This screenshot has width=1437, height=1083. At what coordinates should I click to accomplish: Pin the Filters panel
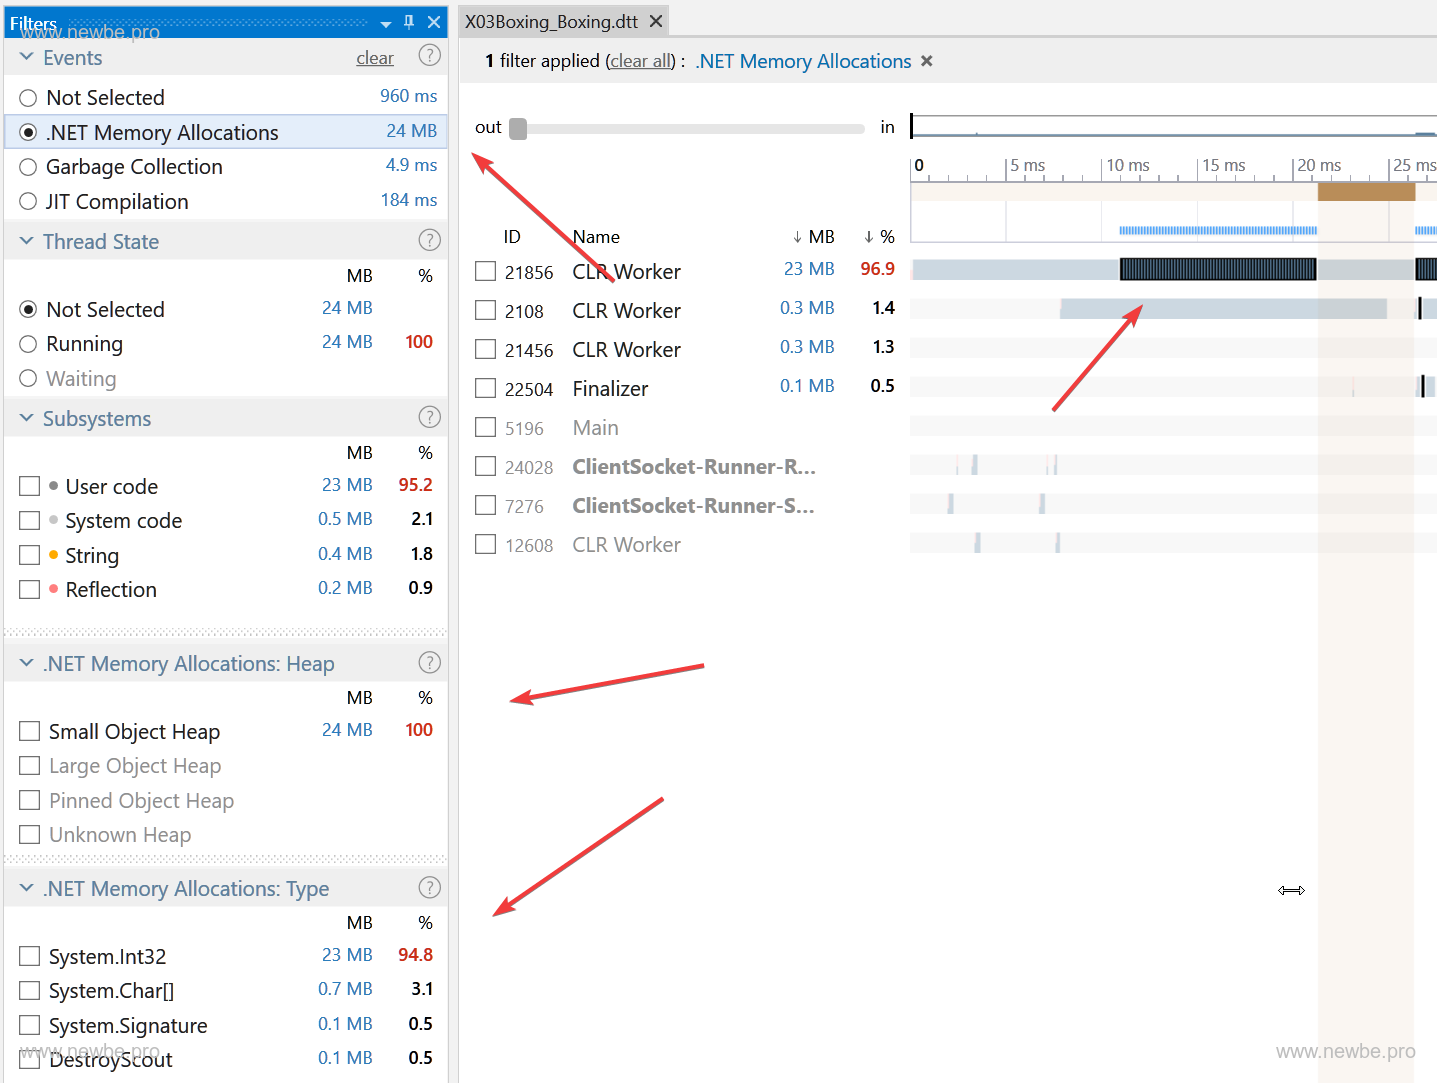click(x=409, y=22)
